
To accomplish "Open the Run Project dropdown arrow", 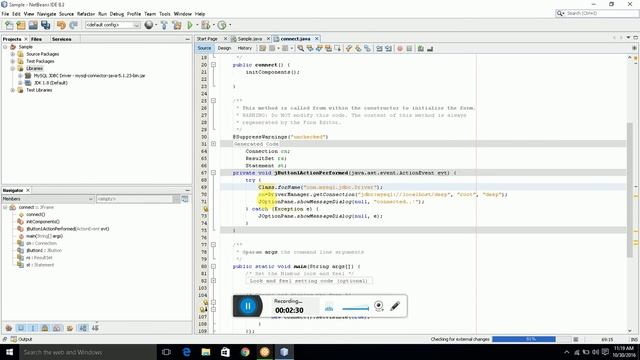I will pyautogui.click(x=197, y=25).
